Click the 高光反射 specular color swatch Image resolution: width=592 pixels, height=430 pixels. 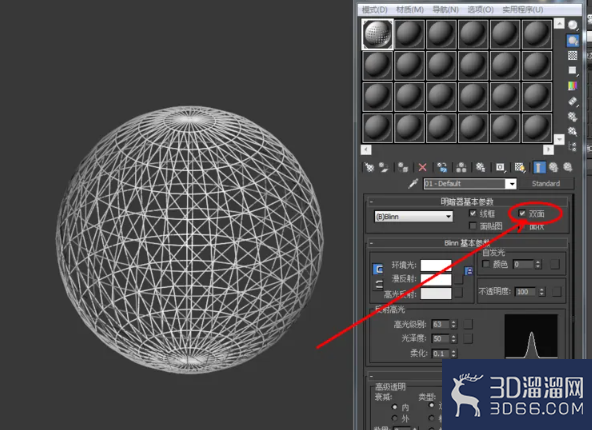(x=436, y=293)
